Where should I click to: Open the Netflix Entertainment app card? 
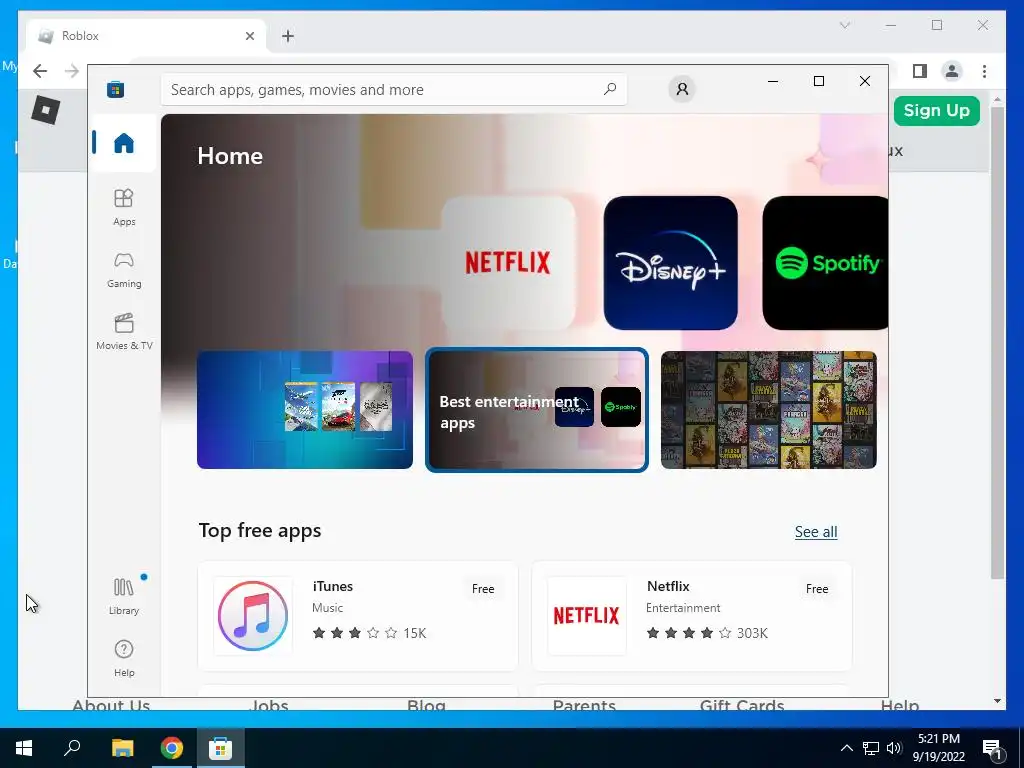(x=692, y=616)
